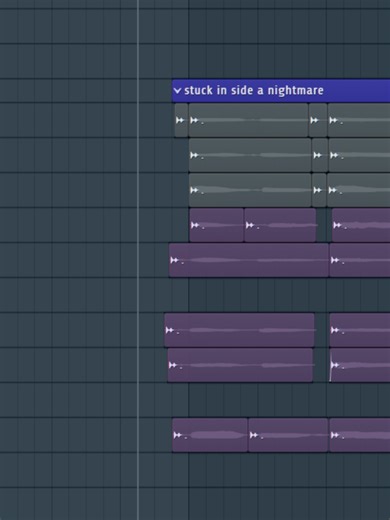The height and width of the screenshot is (520, 390).
Task: Open menu icon of short middle clip, top gray track
Action: (x=314, y=120)
